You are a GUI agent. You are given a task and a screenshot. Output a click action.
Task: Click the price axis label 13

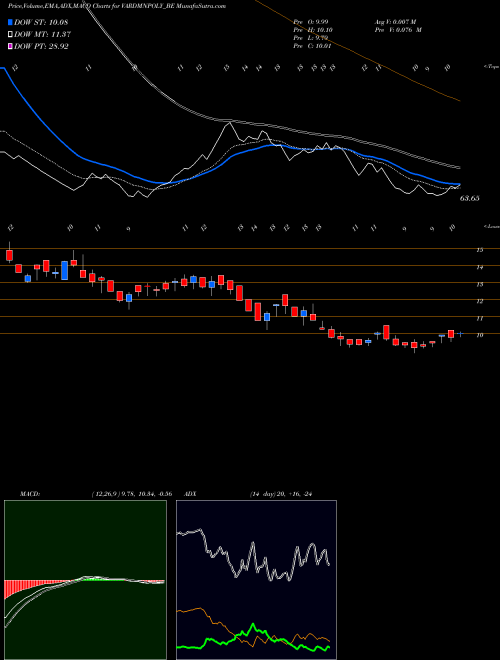(x=479, y=285)
